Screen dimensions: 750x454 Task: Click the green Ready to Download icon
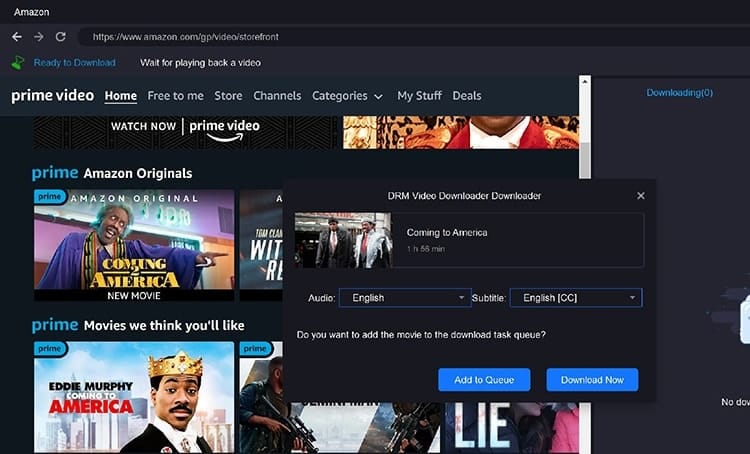[18, 63]
